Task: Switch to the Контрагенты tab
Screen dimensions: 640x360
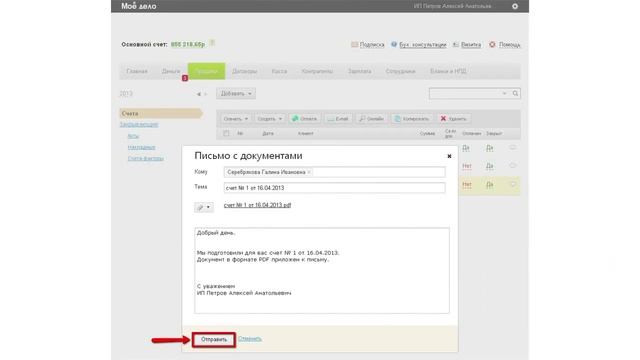Action: coord(317,71)
